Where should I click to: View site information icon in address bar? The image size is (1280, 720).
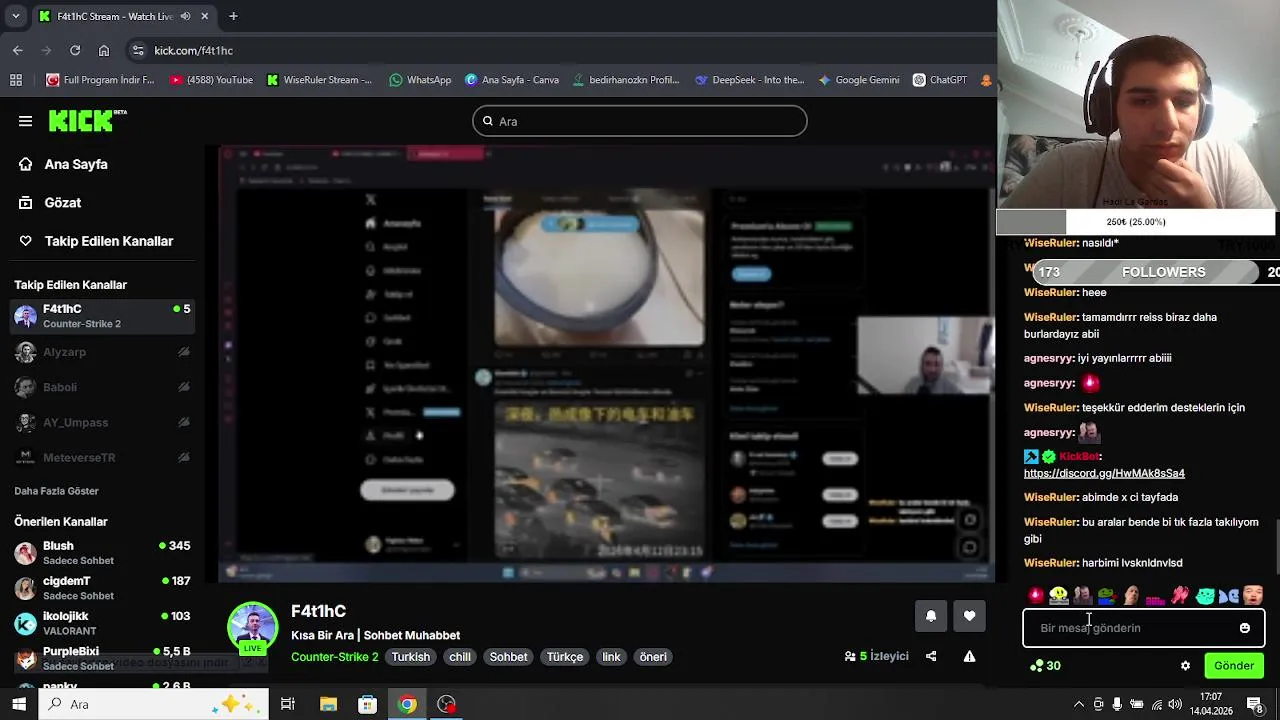138,50
